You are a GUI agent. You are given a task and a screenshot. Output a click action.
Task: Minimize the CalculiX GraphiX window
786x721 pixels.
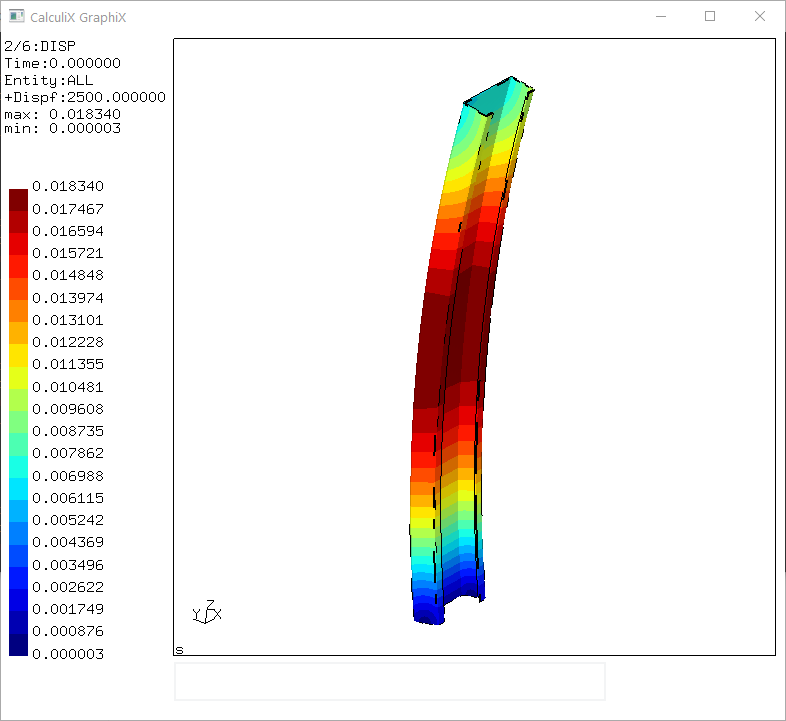click(x=661, y=17)
